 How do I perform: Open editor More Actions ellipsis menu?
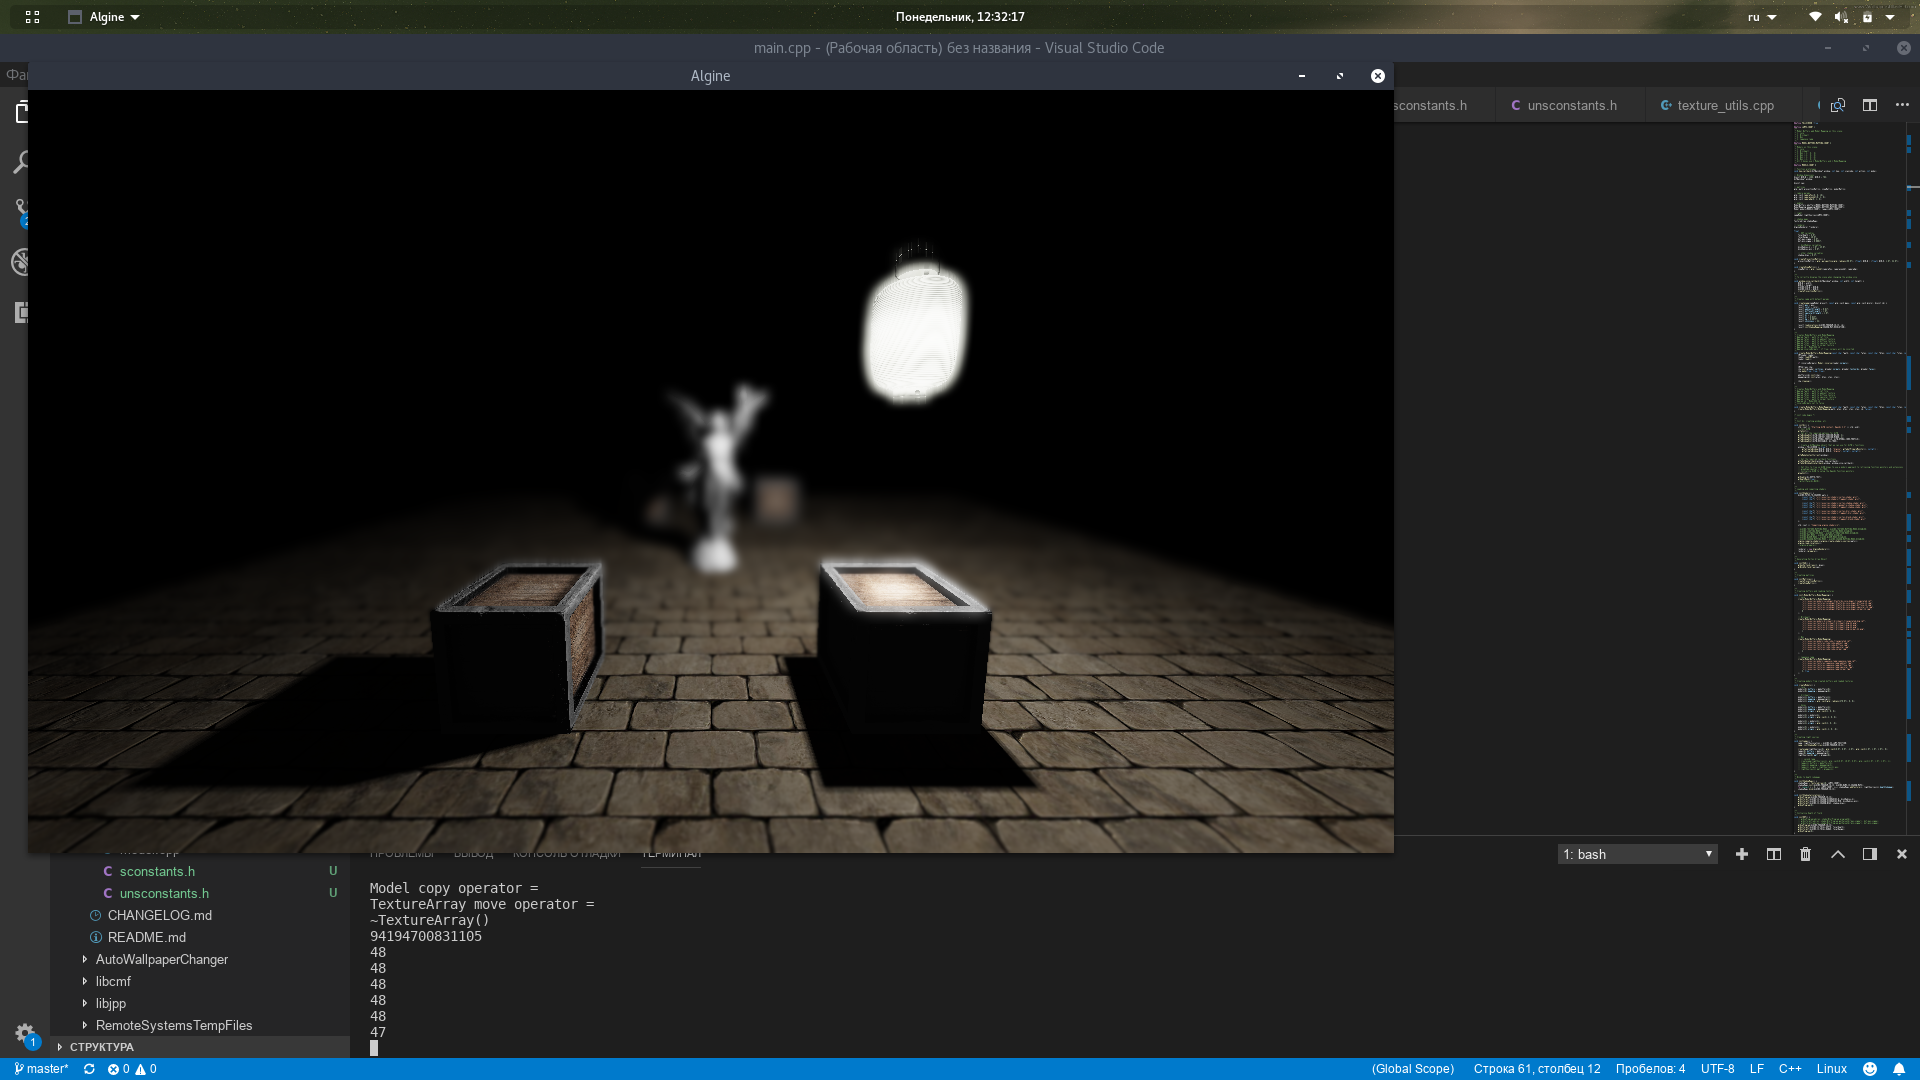pos(1901,105)
